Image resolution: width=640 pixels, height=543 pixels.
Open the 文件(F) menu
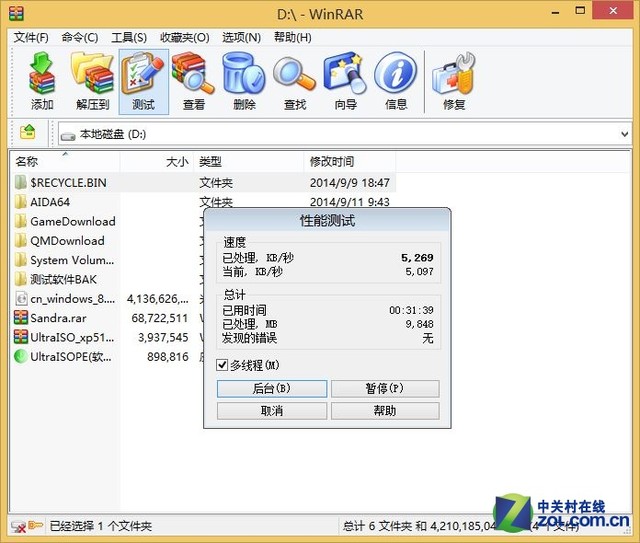click(x=31, y=38)
